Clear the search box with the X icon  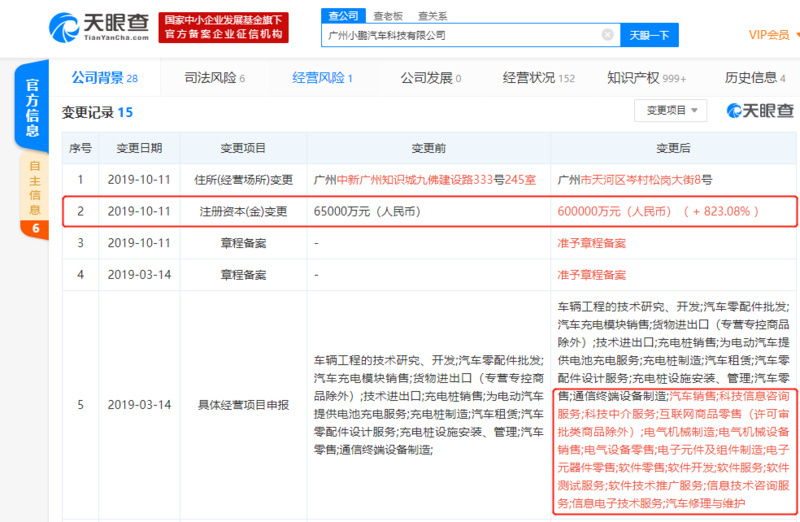(x=607, y=35)
